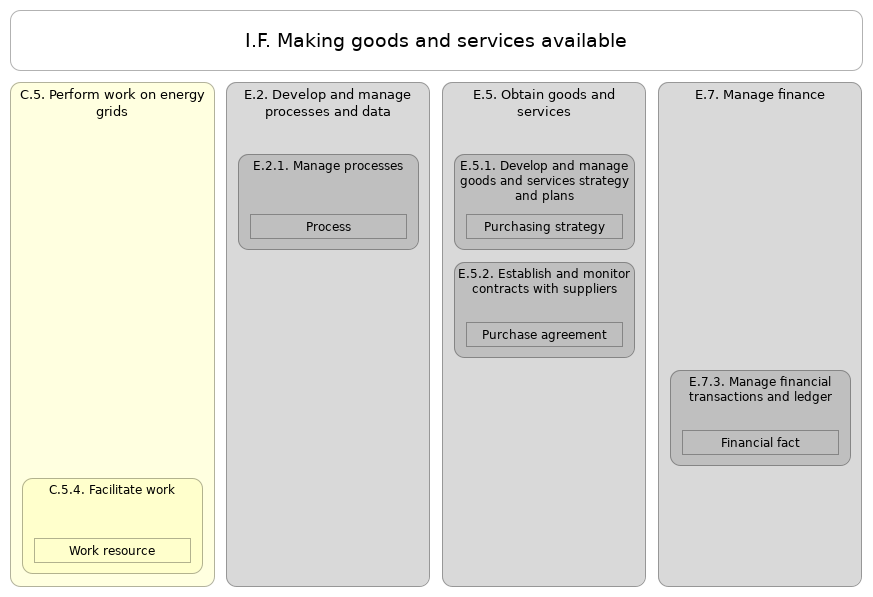Click the 'Financial fact' box
The width and height of the screenshot is (873, 597).
pos(760,443)
